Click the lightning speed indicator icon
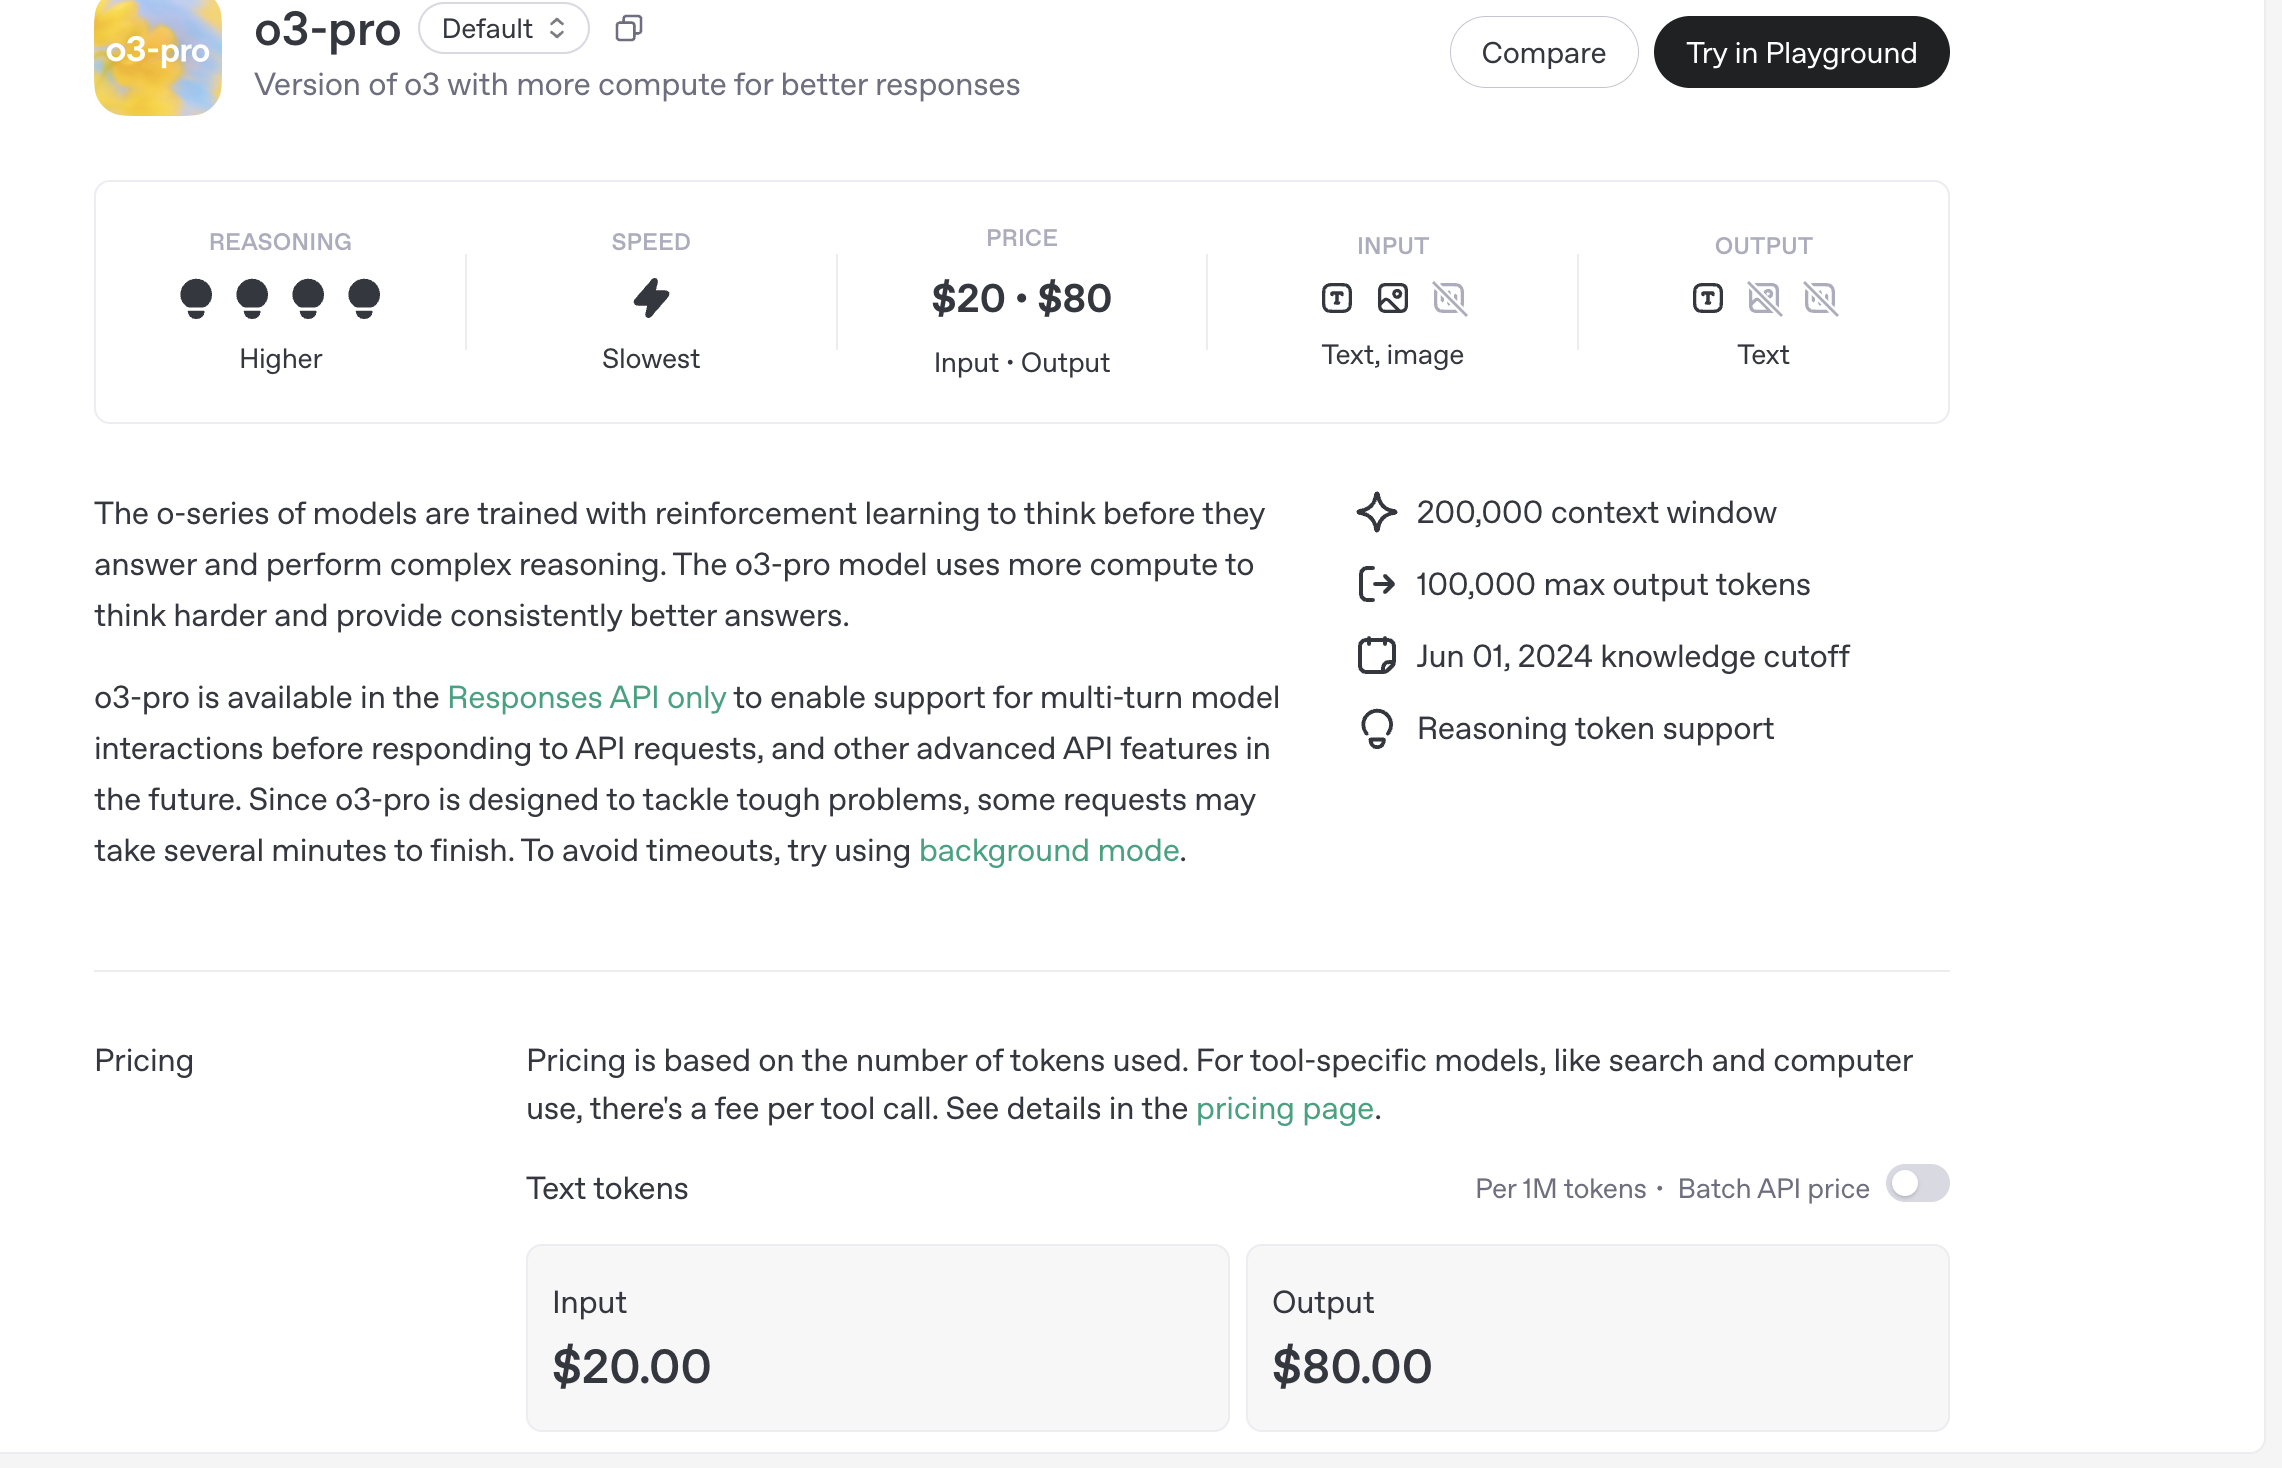2282x1468 pixels. point(650,299)
